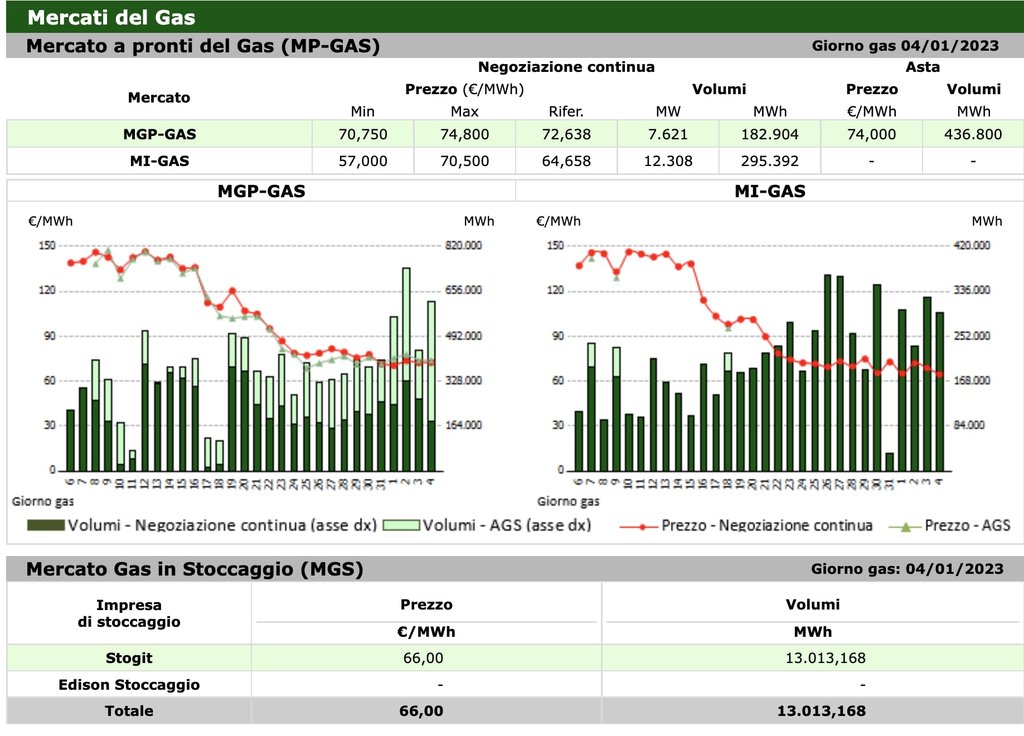Click the MGP-GAS auction volume 436.800
Image resolution: width=1024 pixels, height=736 pixels.
(972, 134)
